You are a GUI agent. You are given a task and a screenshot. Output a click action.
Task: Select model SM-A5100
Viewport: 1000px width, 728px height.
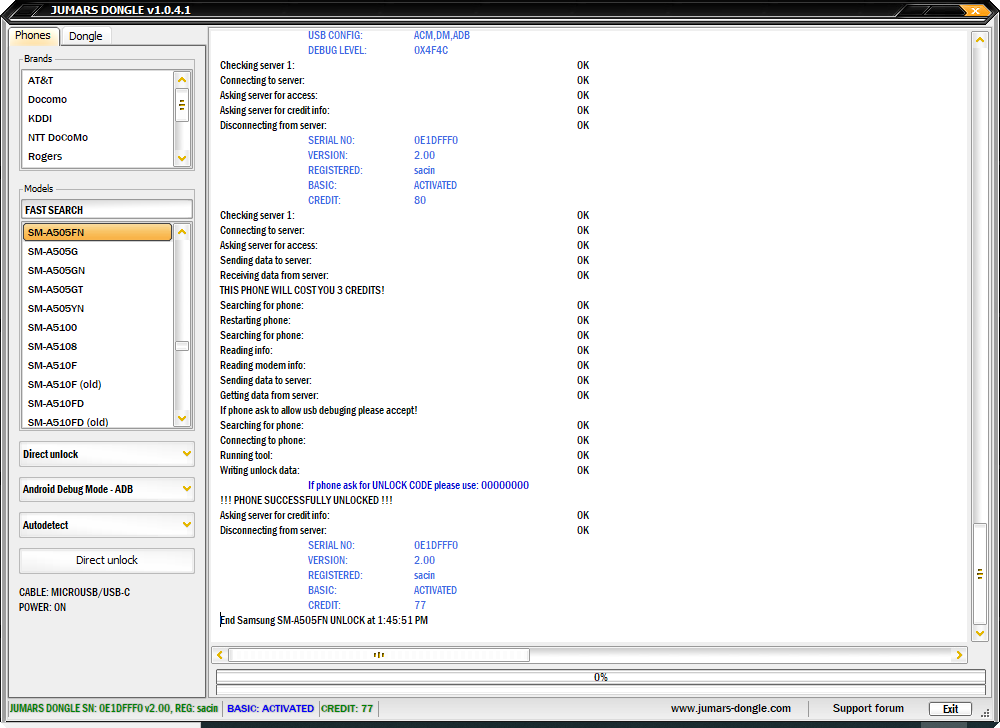[x=97, y=328]
